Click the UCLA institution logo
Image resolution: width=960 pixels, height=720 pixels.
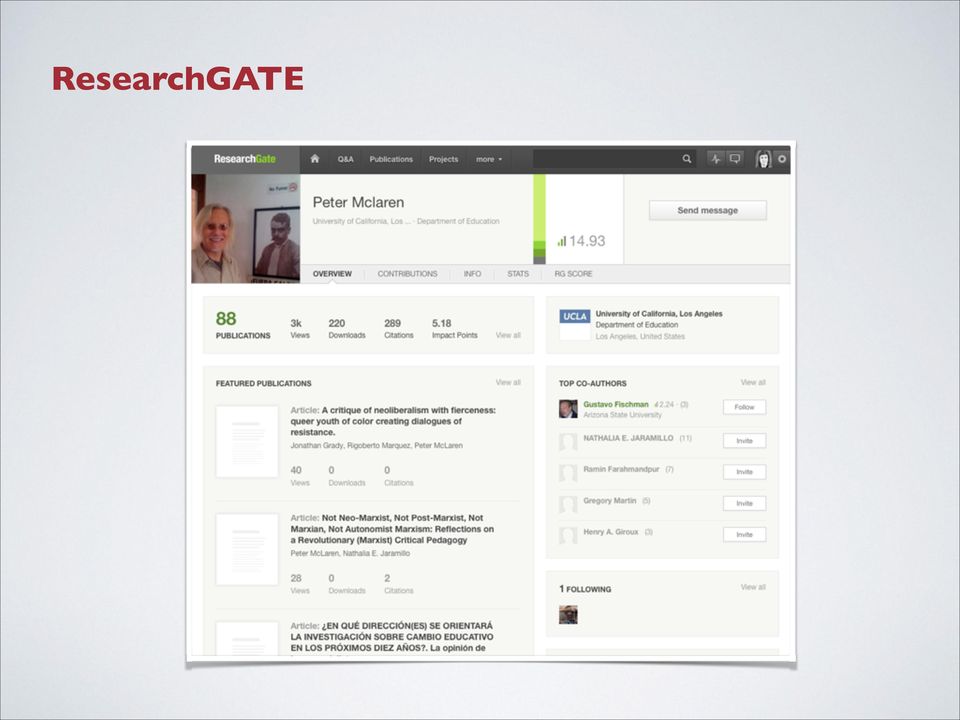(574, 324)
